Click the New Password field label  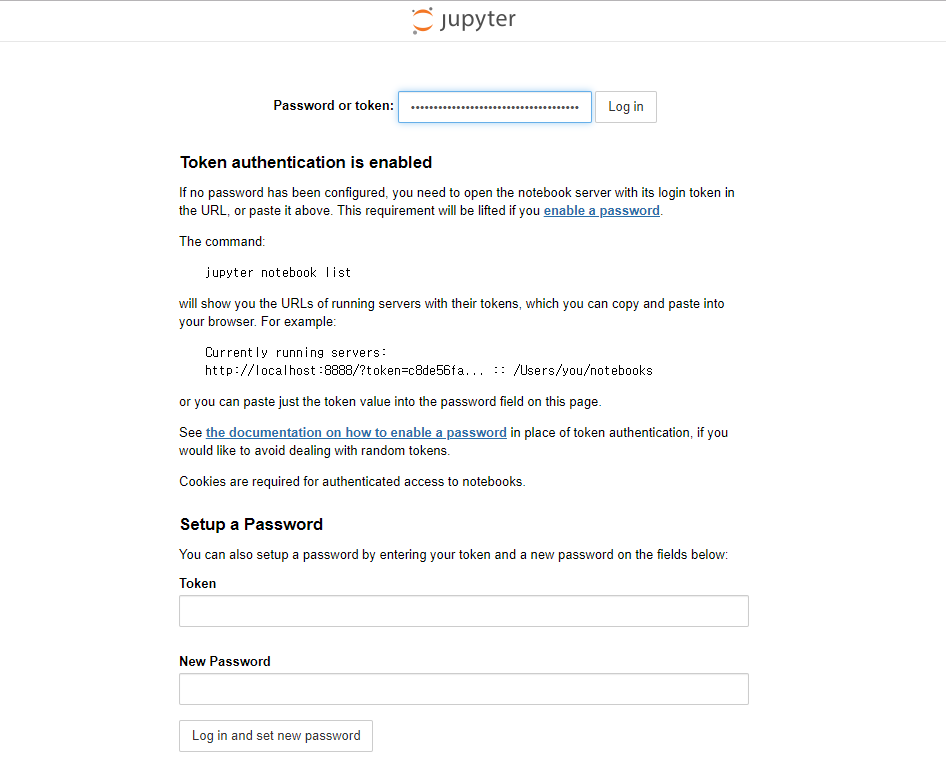point(224,661)
